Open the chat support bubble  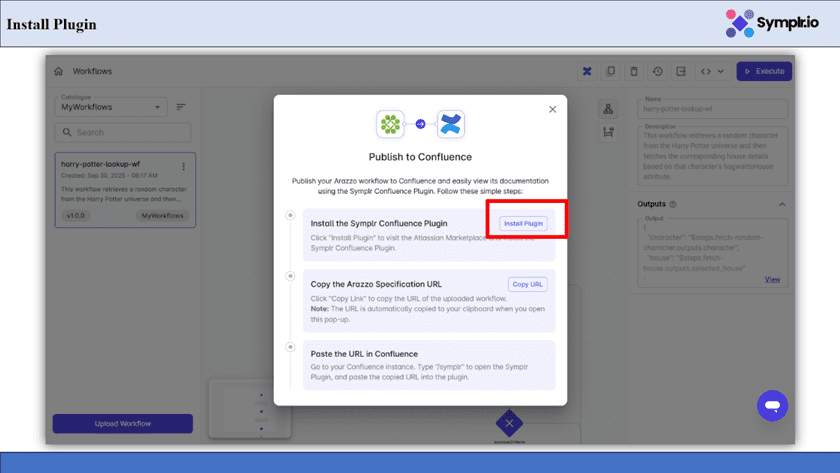point(772,405)
